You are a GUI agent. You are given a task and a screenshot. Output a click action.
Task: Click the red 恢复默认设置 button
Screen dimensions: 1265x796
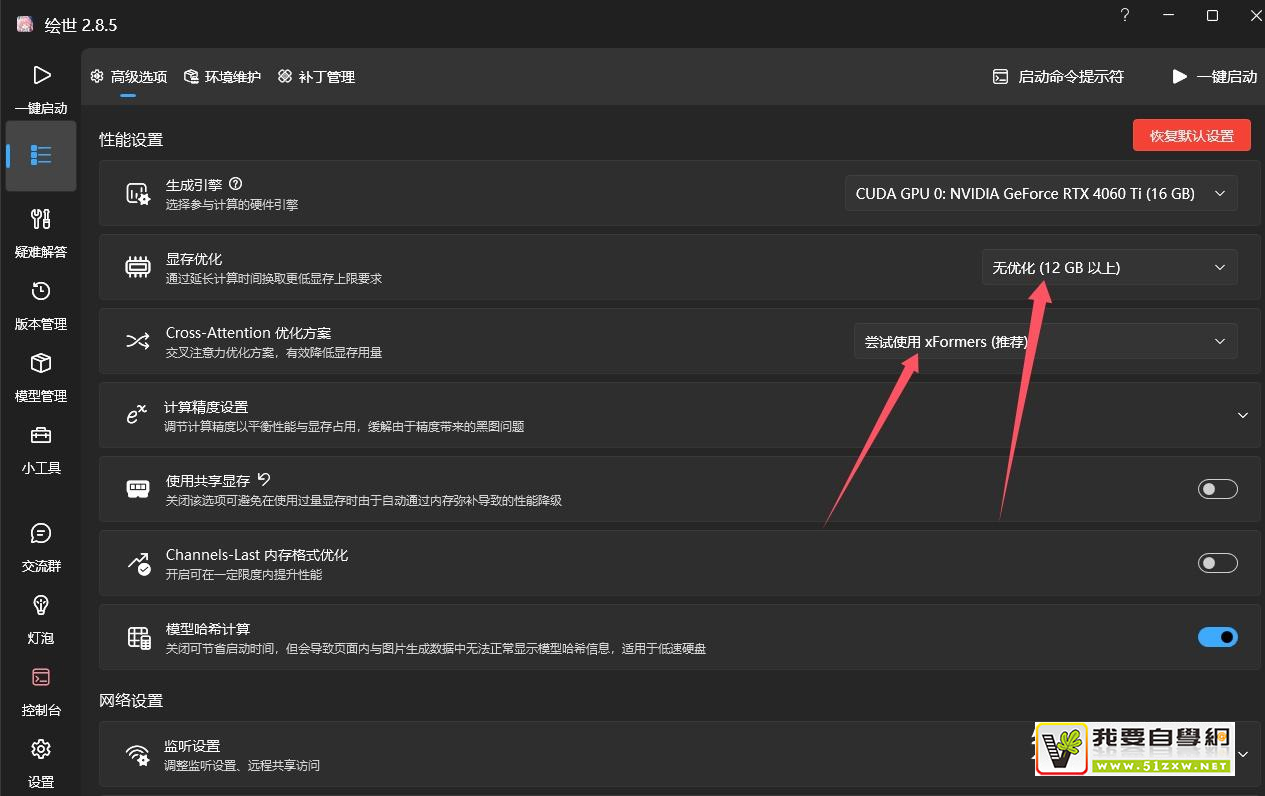pos(1191,136)
